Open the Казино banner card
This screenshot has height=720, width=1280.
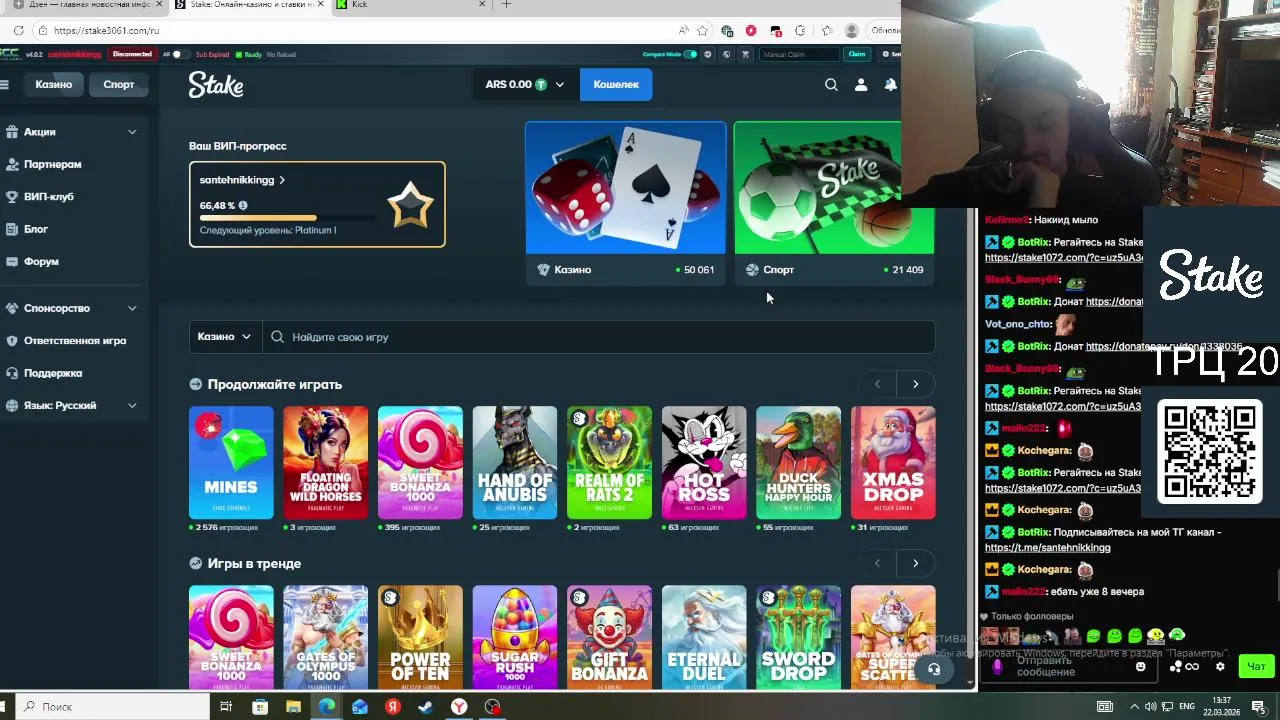tap(626, 203)
